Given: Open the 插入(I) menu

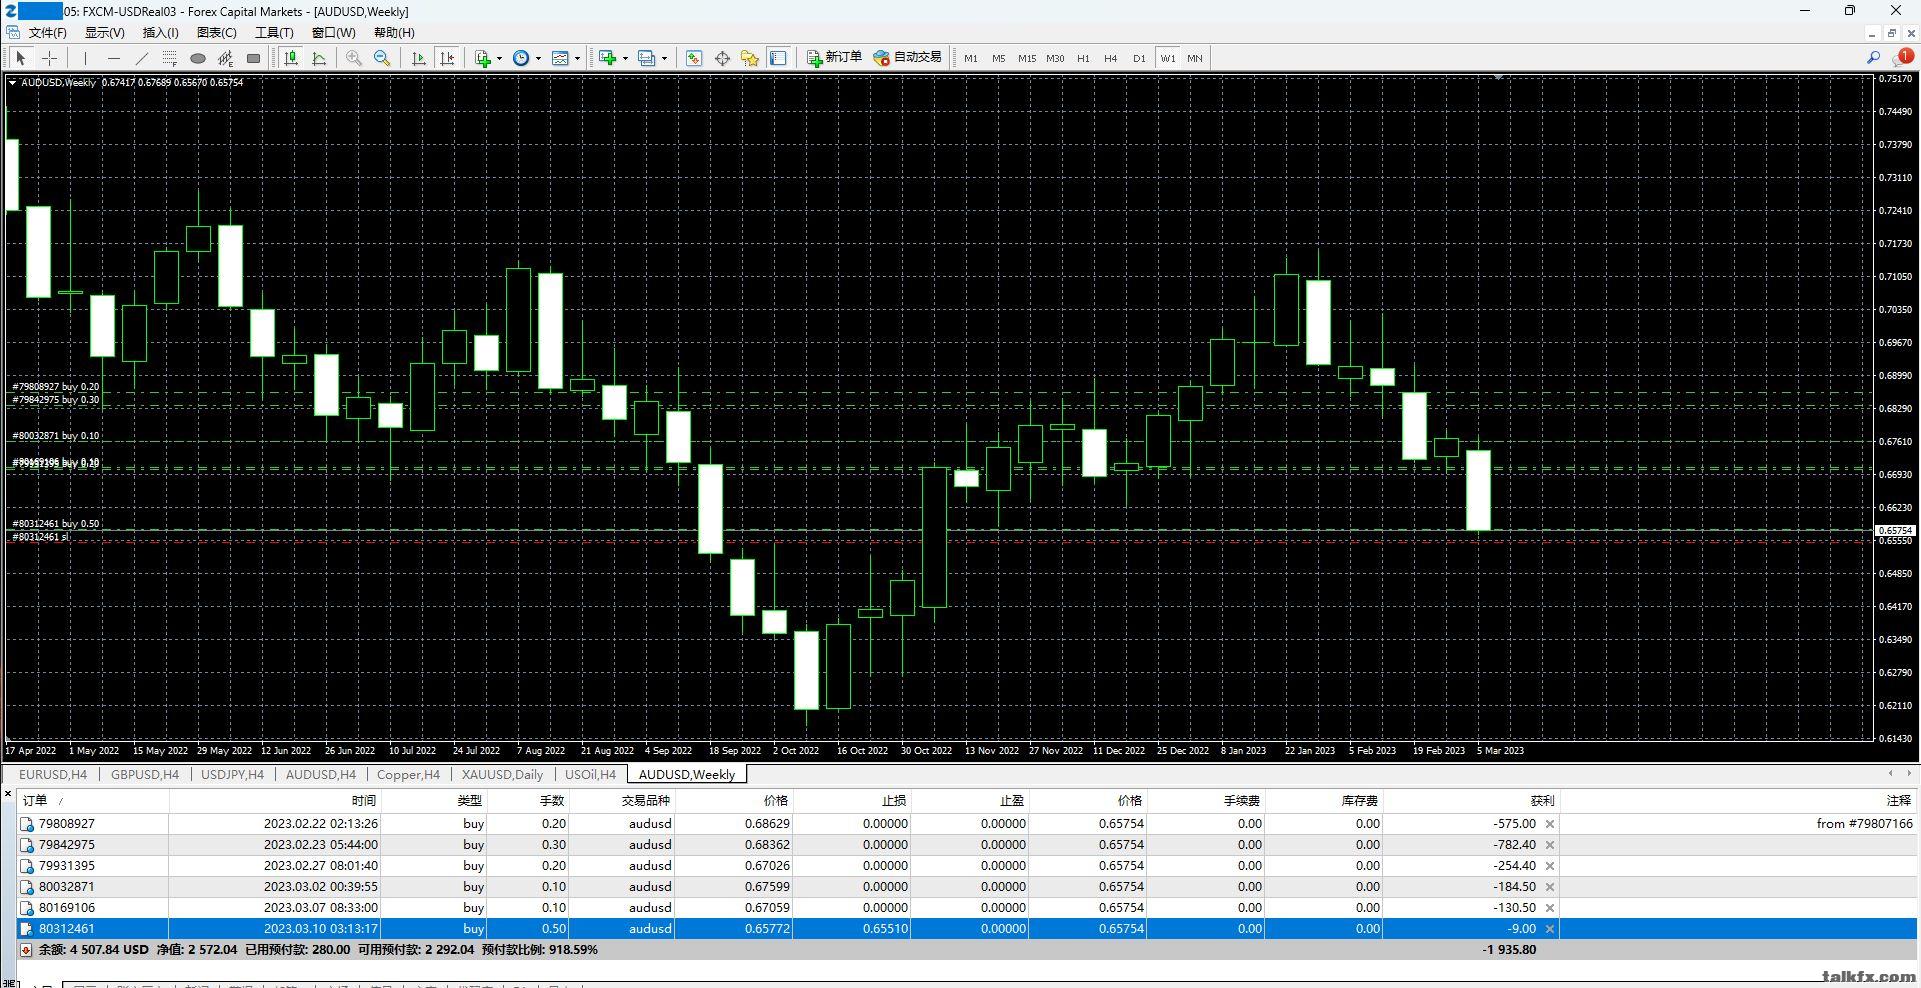Looking at the screenshot, I should point(160,33).
